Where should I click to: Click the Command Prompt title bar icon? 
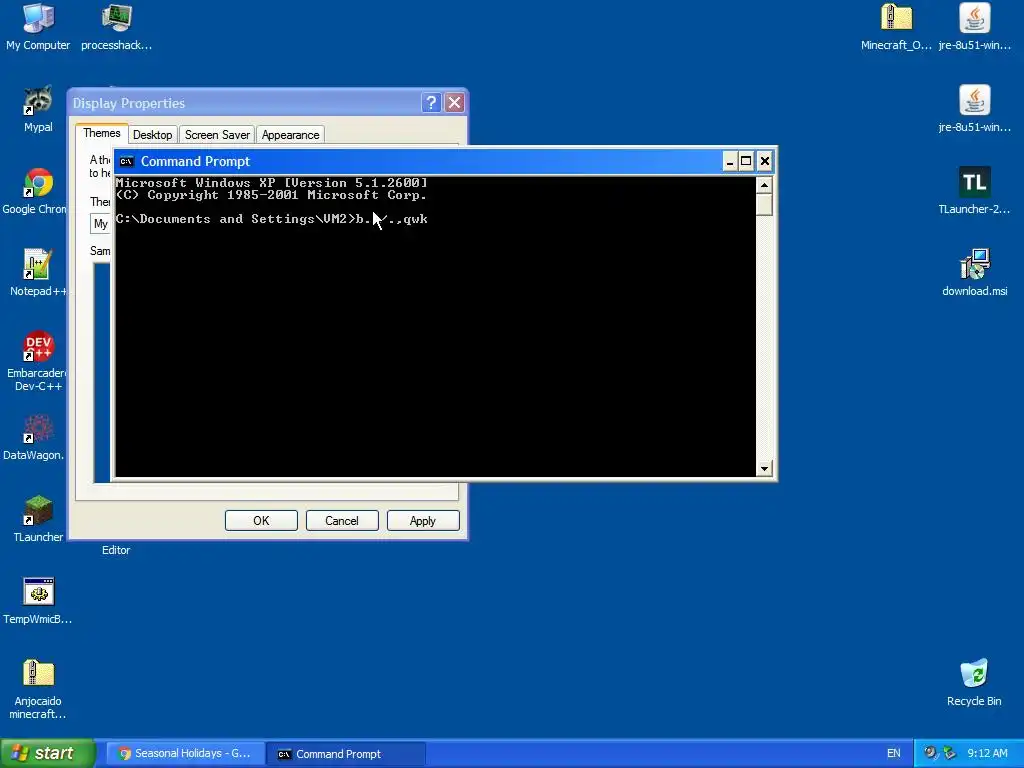pyautogui.click(x=127, y=161)
